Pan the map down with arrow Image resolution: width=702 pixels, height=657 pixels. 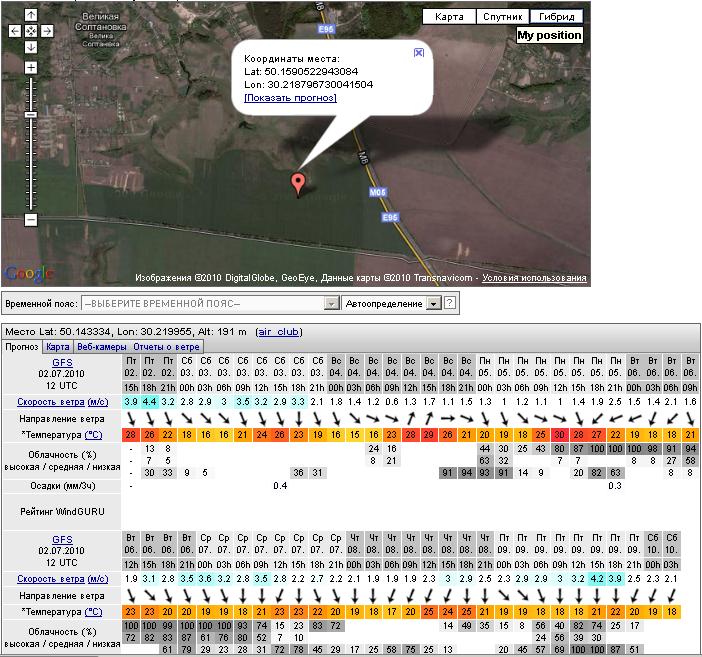(x=31, y=47)
